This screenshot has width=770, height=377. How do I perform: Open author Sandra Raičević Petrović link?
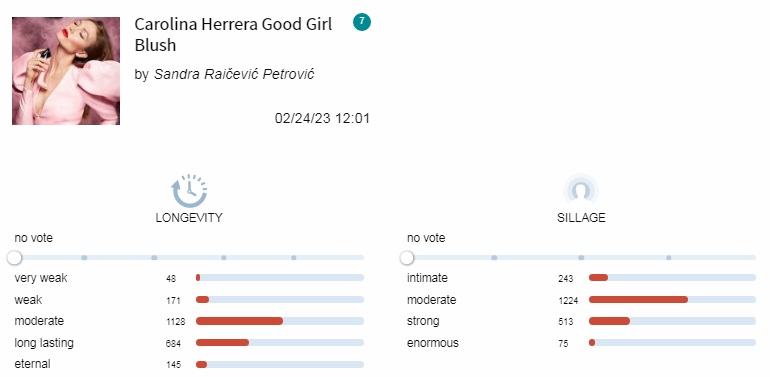pos(234,74)
